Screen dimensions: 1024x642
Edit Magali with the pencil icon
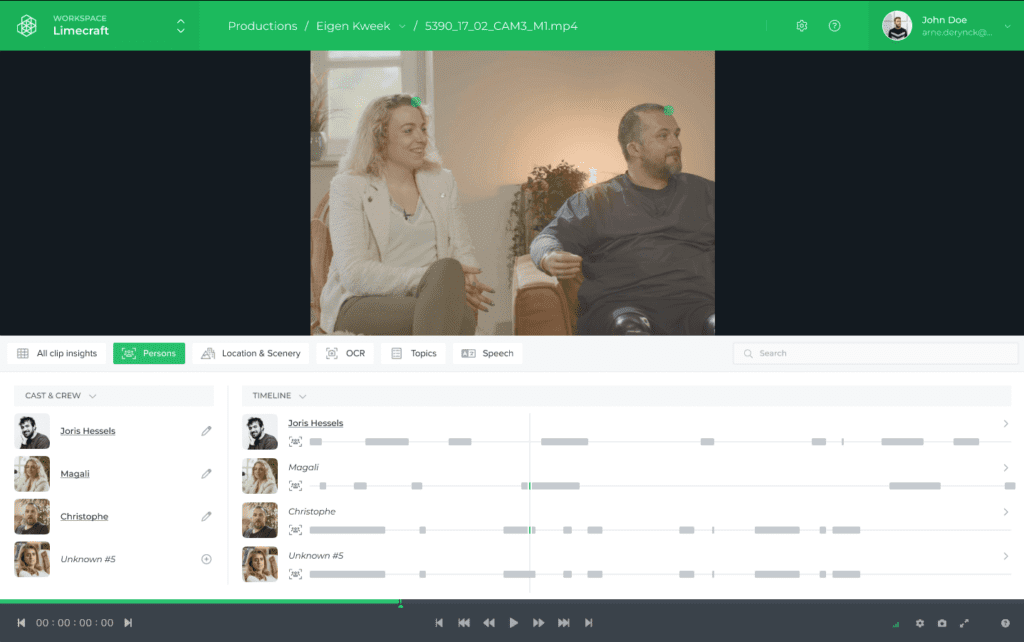206,474
